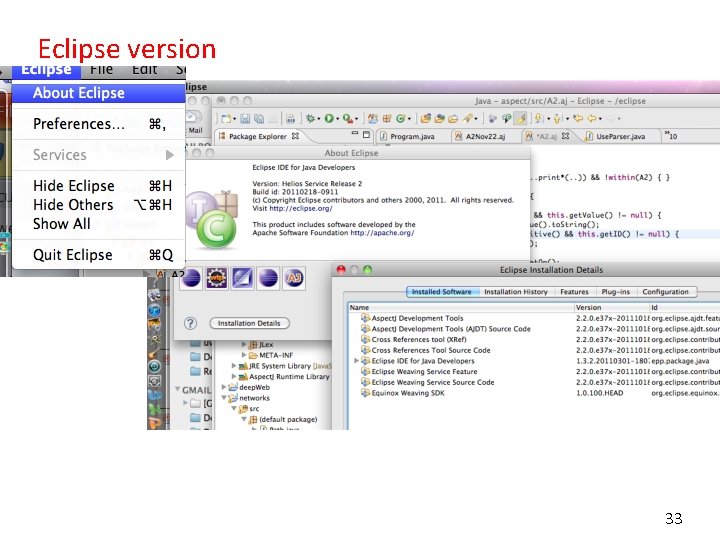Collapse the networks project node
This screenshot has width=720, height=540.
coord(224,398)
